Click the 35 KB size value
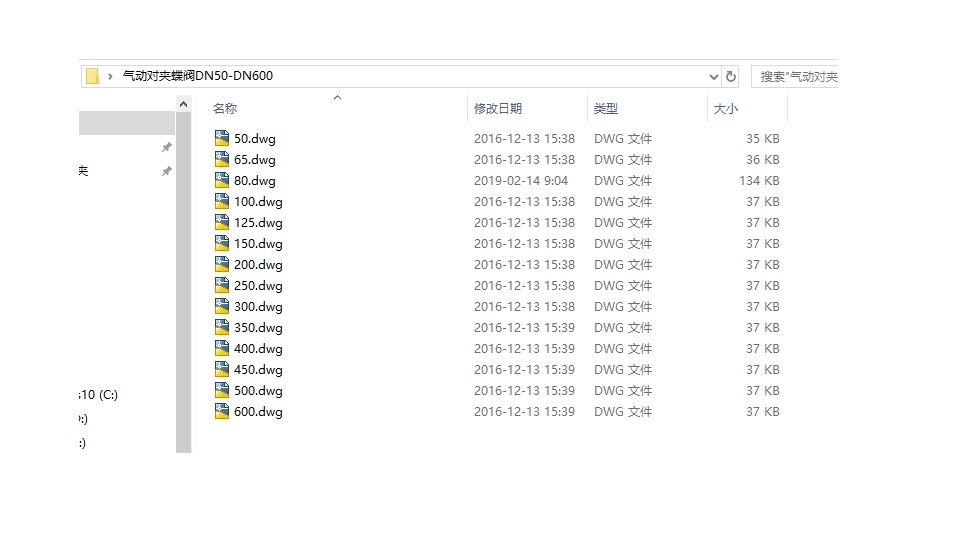This screenshot has height=540, width=960. tap(763, 138)
